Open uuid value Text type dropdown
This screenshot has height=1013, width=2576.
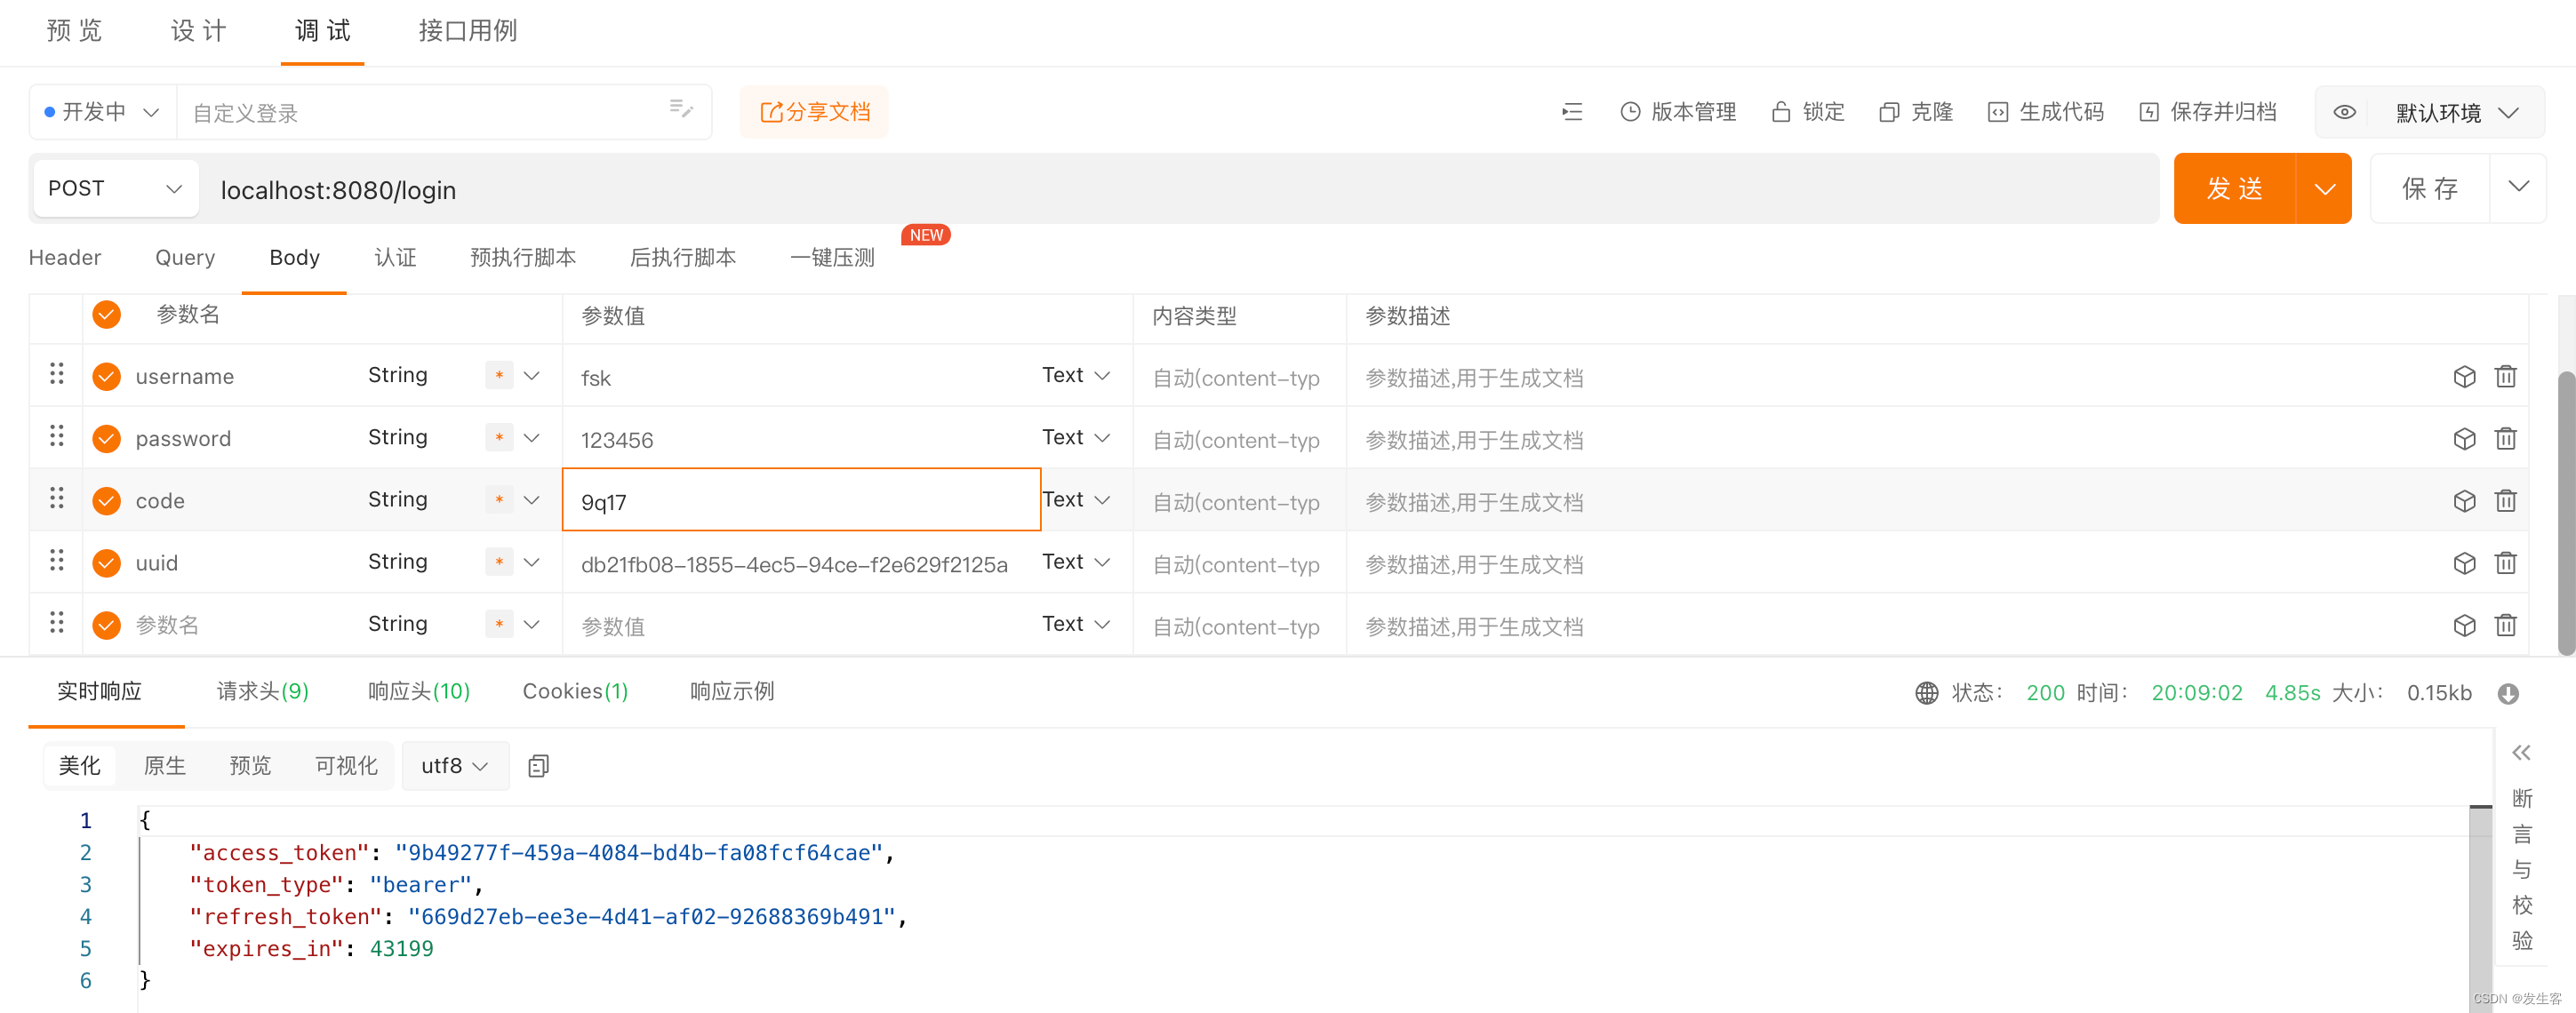click(x=1076, y=562)
